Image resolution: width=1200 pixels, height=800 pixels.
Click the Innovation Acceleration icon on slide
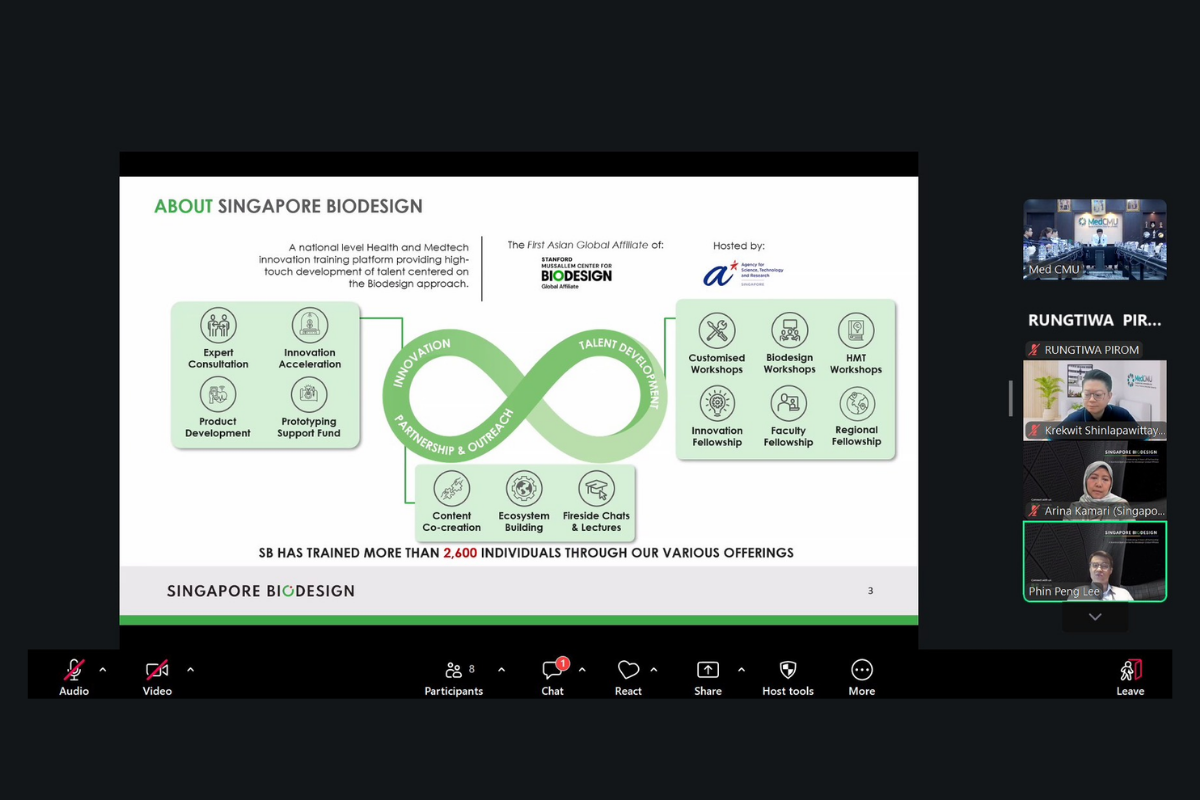310,325
